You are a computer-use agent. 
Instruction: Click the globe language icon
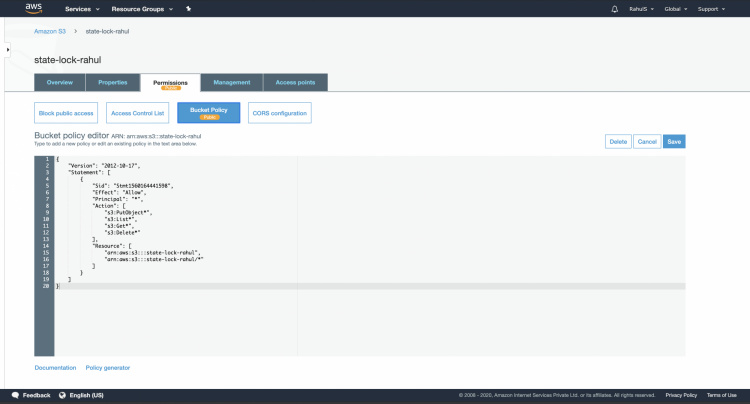[62, 395]
